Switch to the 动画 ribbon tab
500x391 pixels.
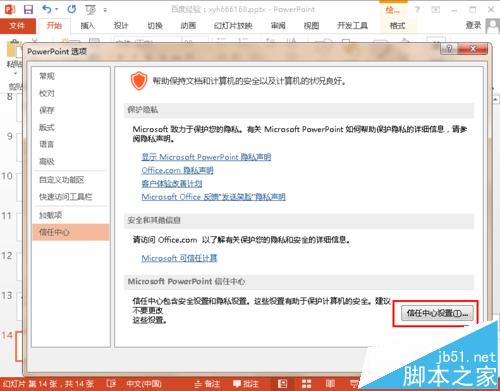point(188,25)
